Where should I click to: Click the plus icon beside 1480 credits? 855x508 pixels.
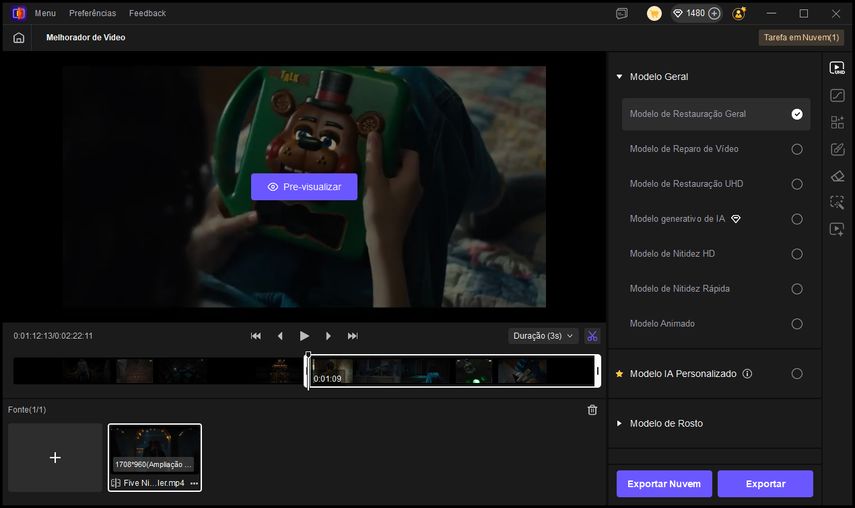point(714,13)
